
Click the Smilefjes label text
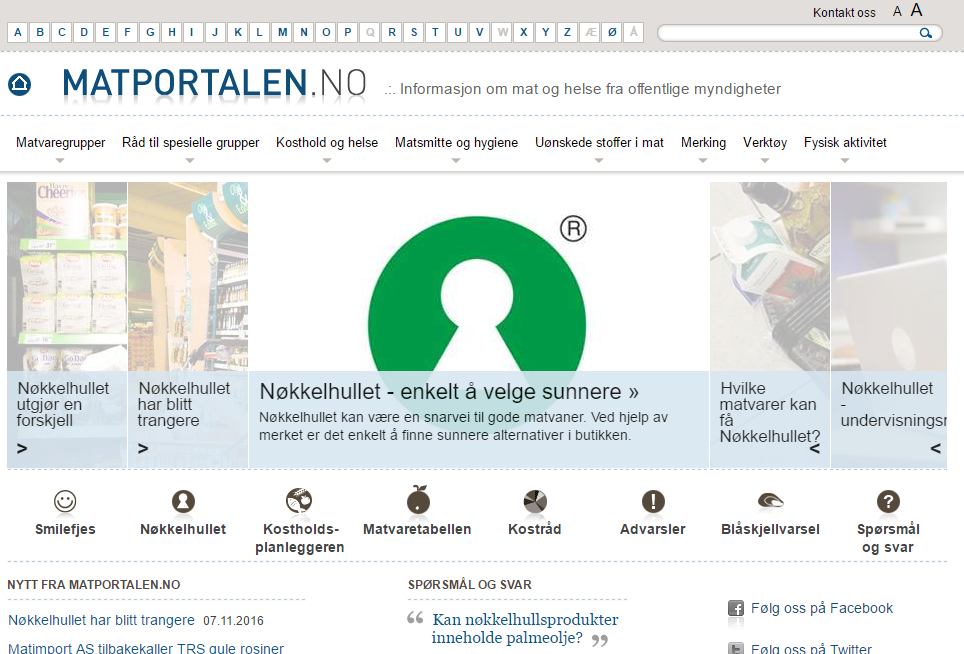tap(65, 529)
